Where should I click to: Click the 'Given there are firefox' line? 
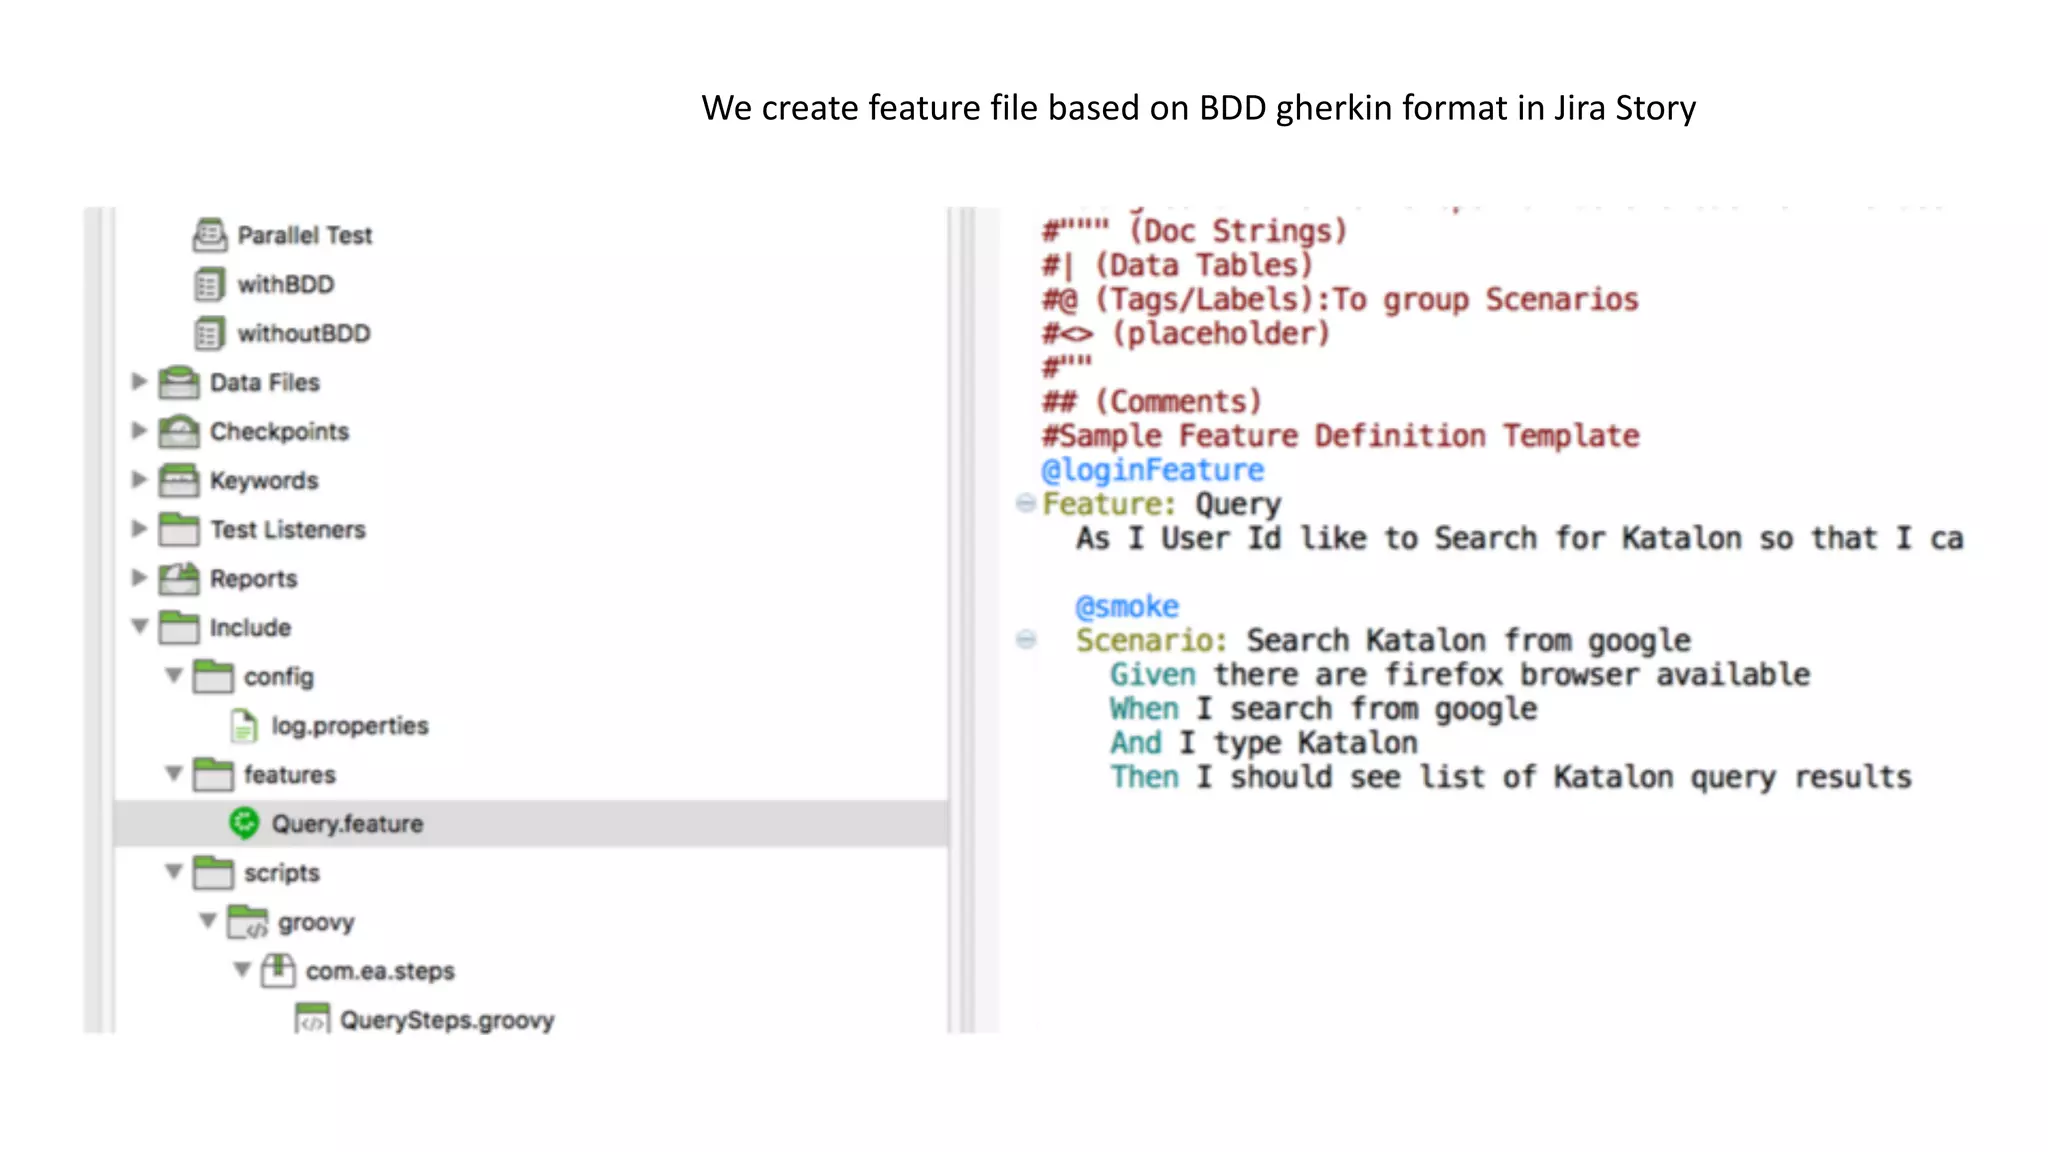[x=1460, y=674]
